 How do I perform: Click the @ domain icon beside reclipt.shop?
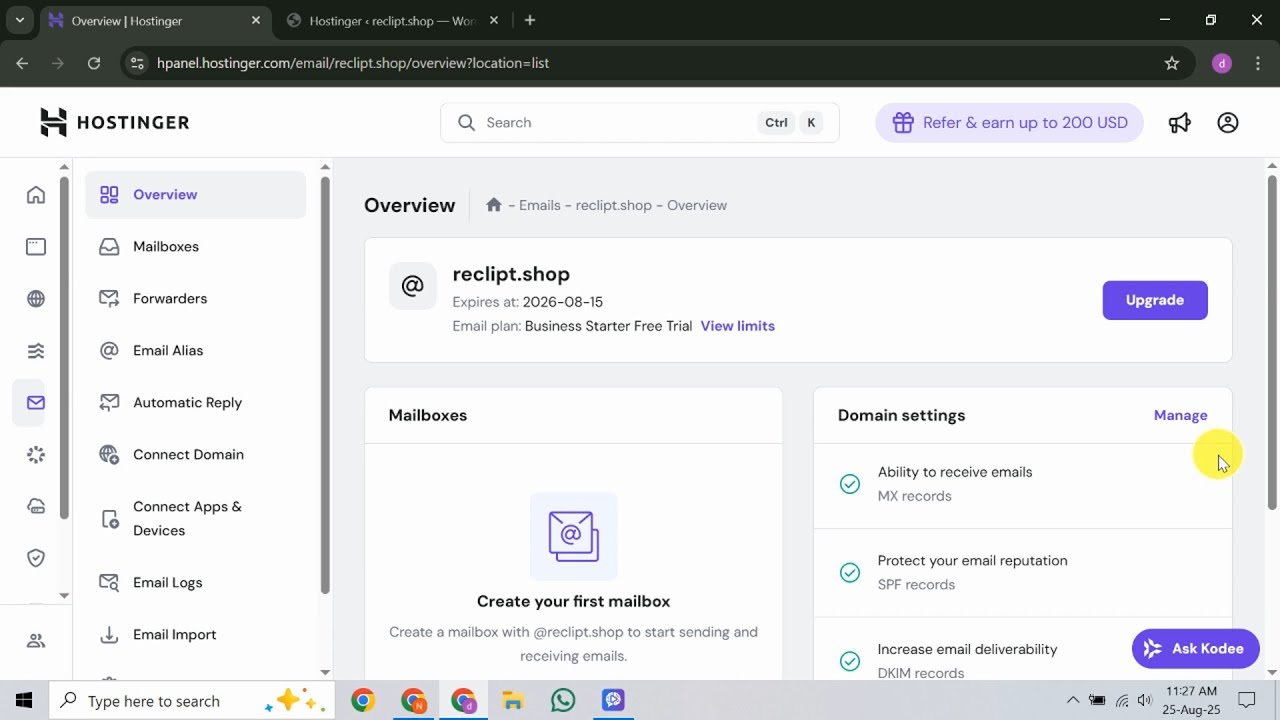coord(412,286)
